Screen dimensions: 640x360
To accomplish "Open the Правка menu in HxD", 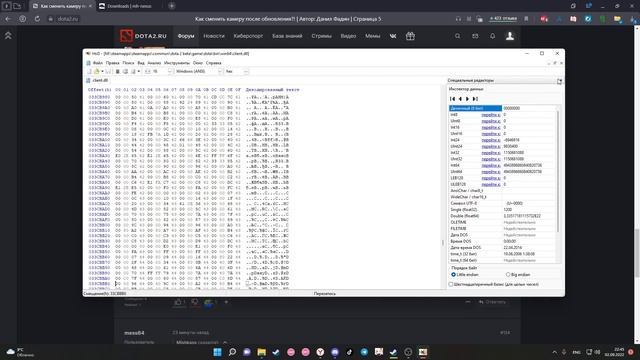I will [x=113, y=63].
